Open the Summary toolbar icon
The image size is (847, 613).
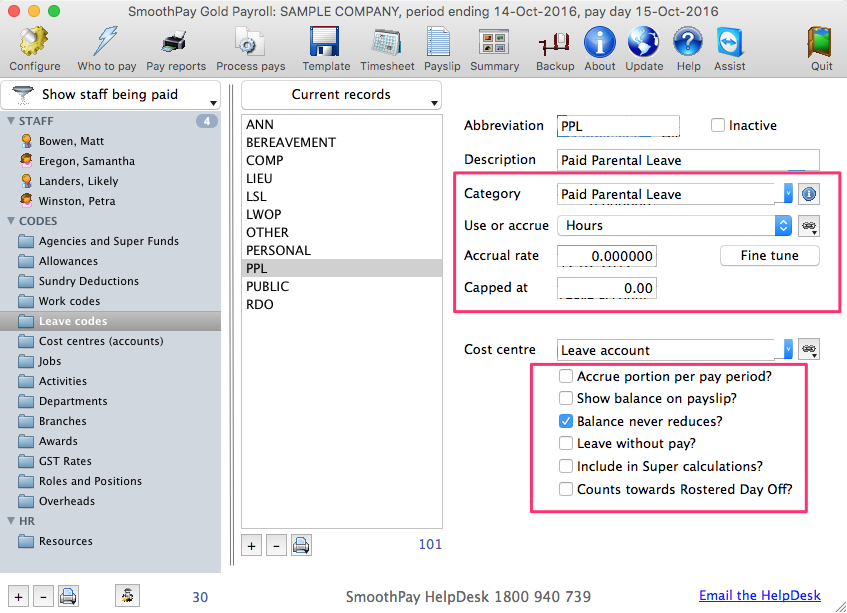pos(494,49)
